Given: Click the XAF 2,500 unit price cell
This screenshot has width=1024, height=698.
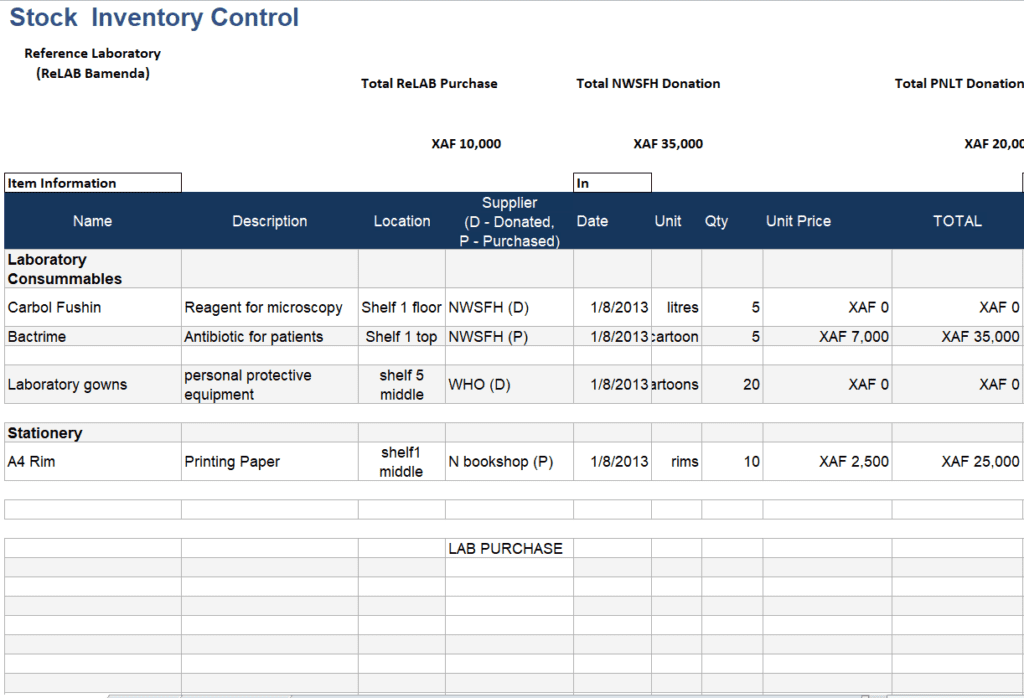Looking at the screenshot, I should tap(827, 462).
